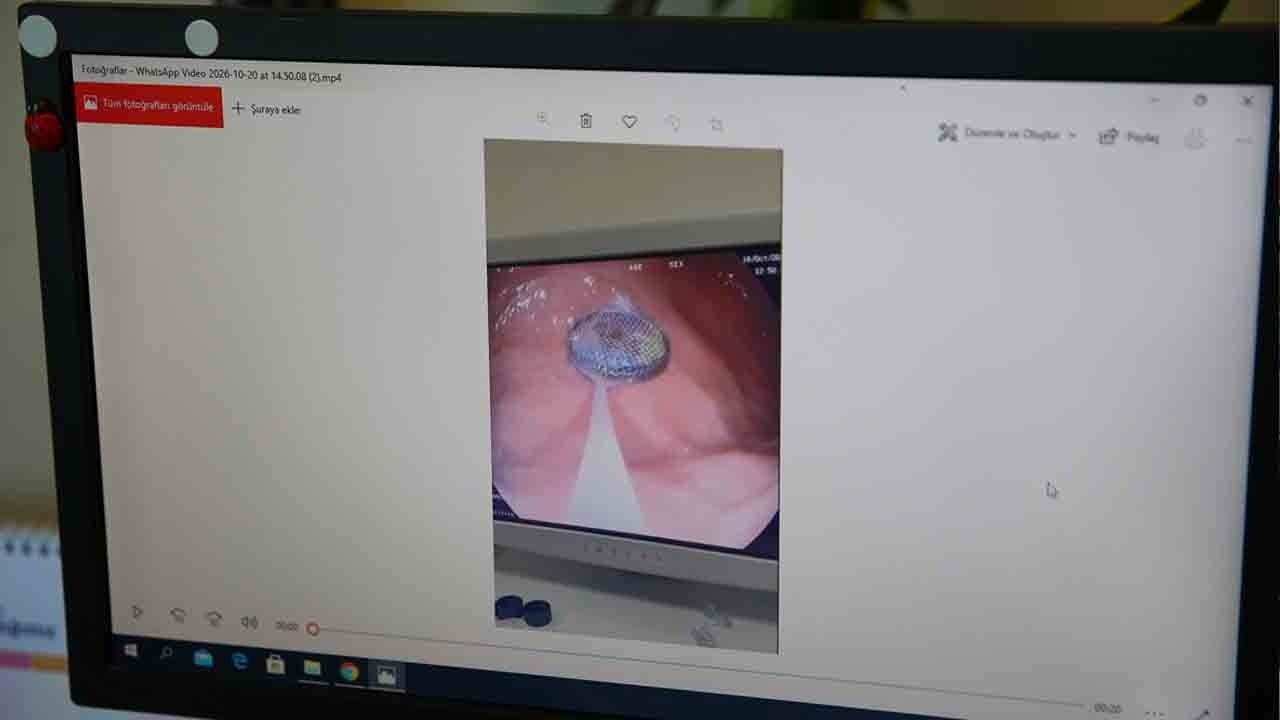Click the Photos app taskbar icon
Image resolution: width=1280 pixels, height=720 pixels.
(x=386, y=675)
